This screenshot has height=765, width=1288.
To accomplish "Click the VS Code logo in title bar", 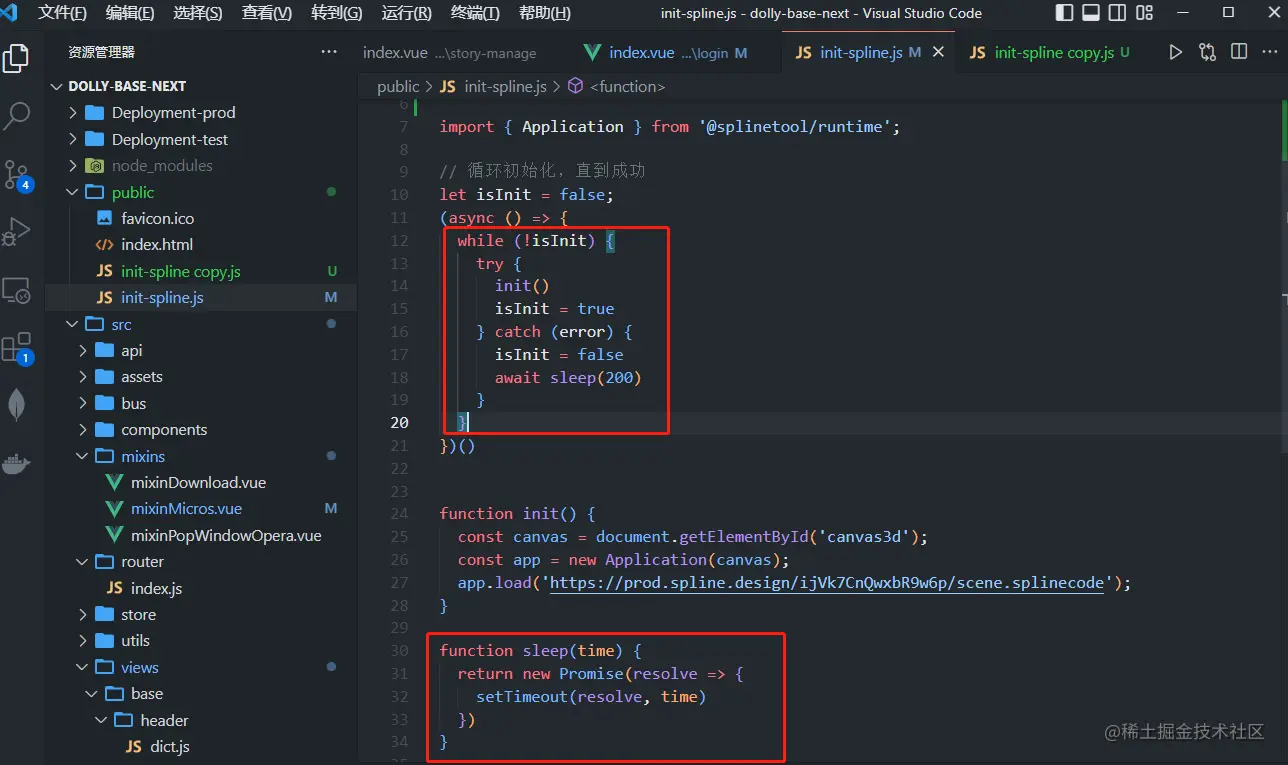I will pyautogui.click(x=10, y=13).
